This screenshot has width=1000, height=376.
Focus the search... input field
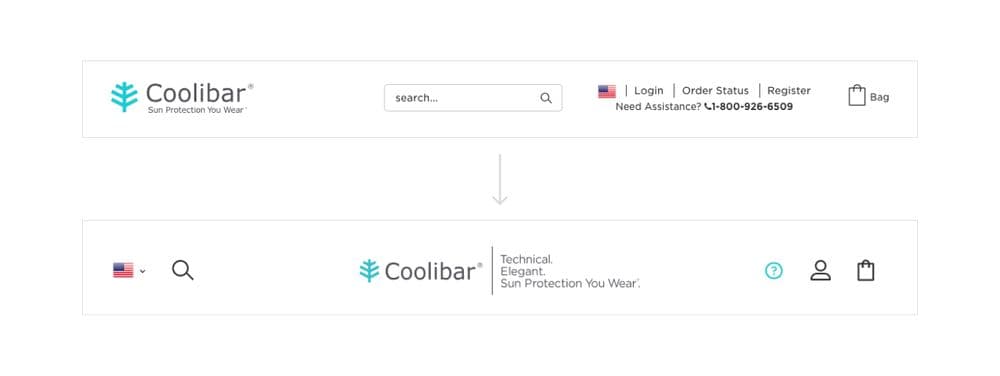pos(473,98)
